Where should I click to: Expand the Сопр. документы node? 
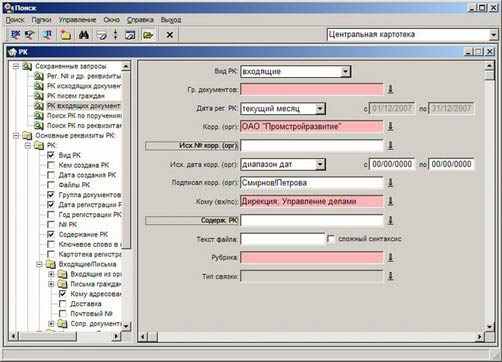51,323
